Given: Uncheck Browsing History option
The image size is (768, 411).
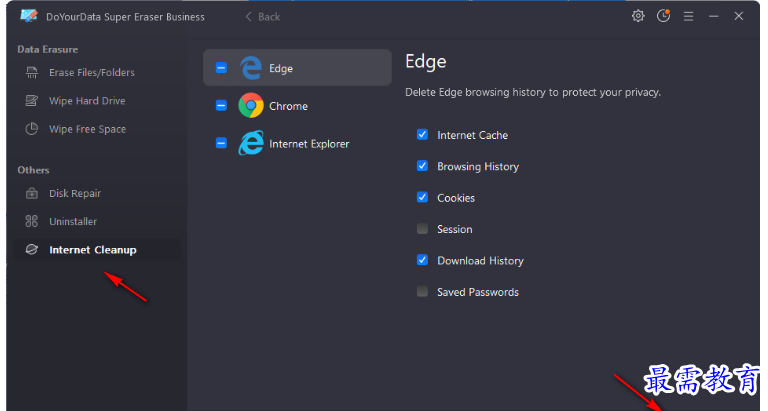Looking at the screenshot, I should [422, 166].
